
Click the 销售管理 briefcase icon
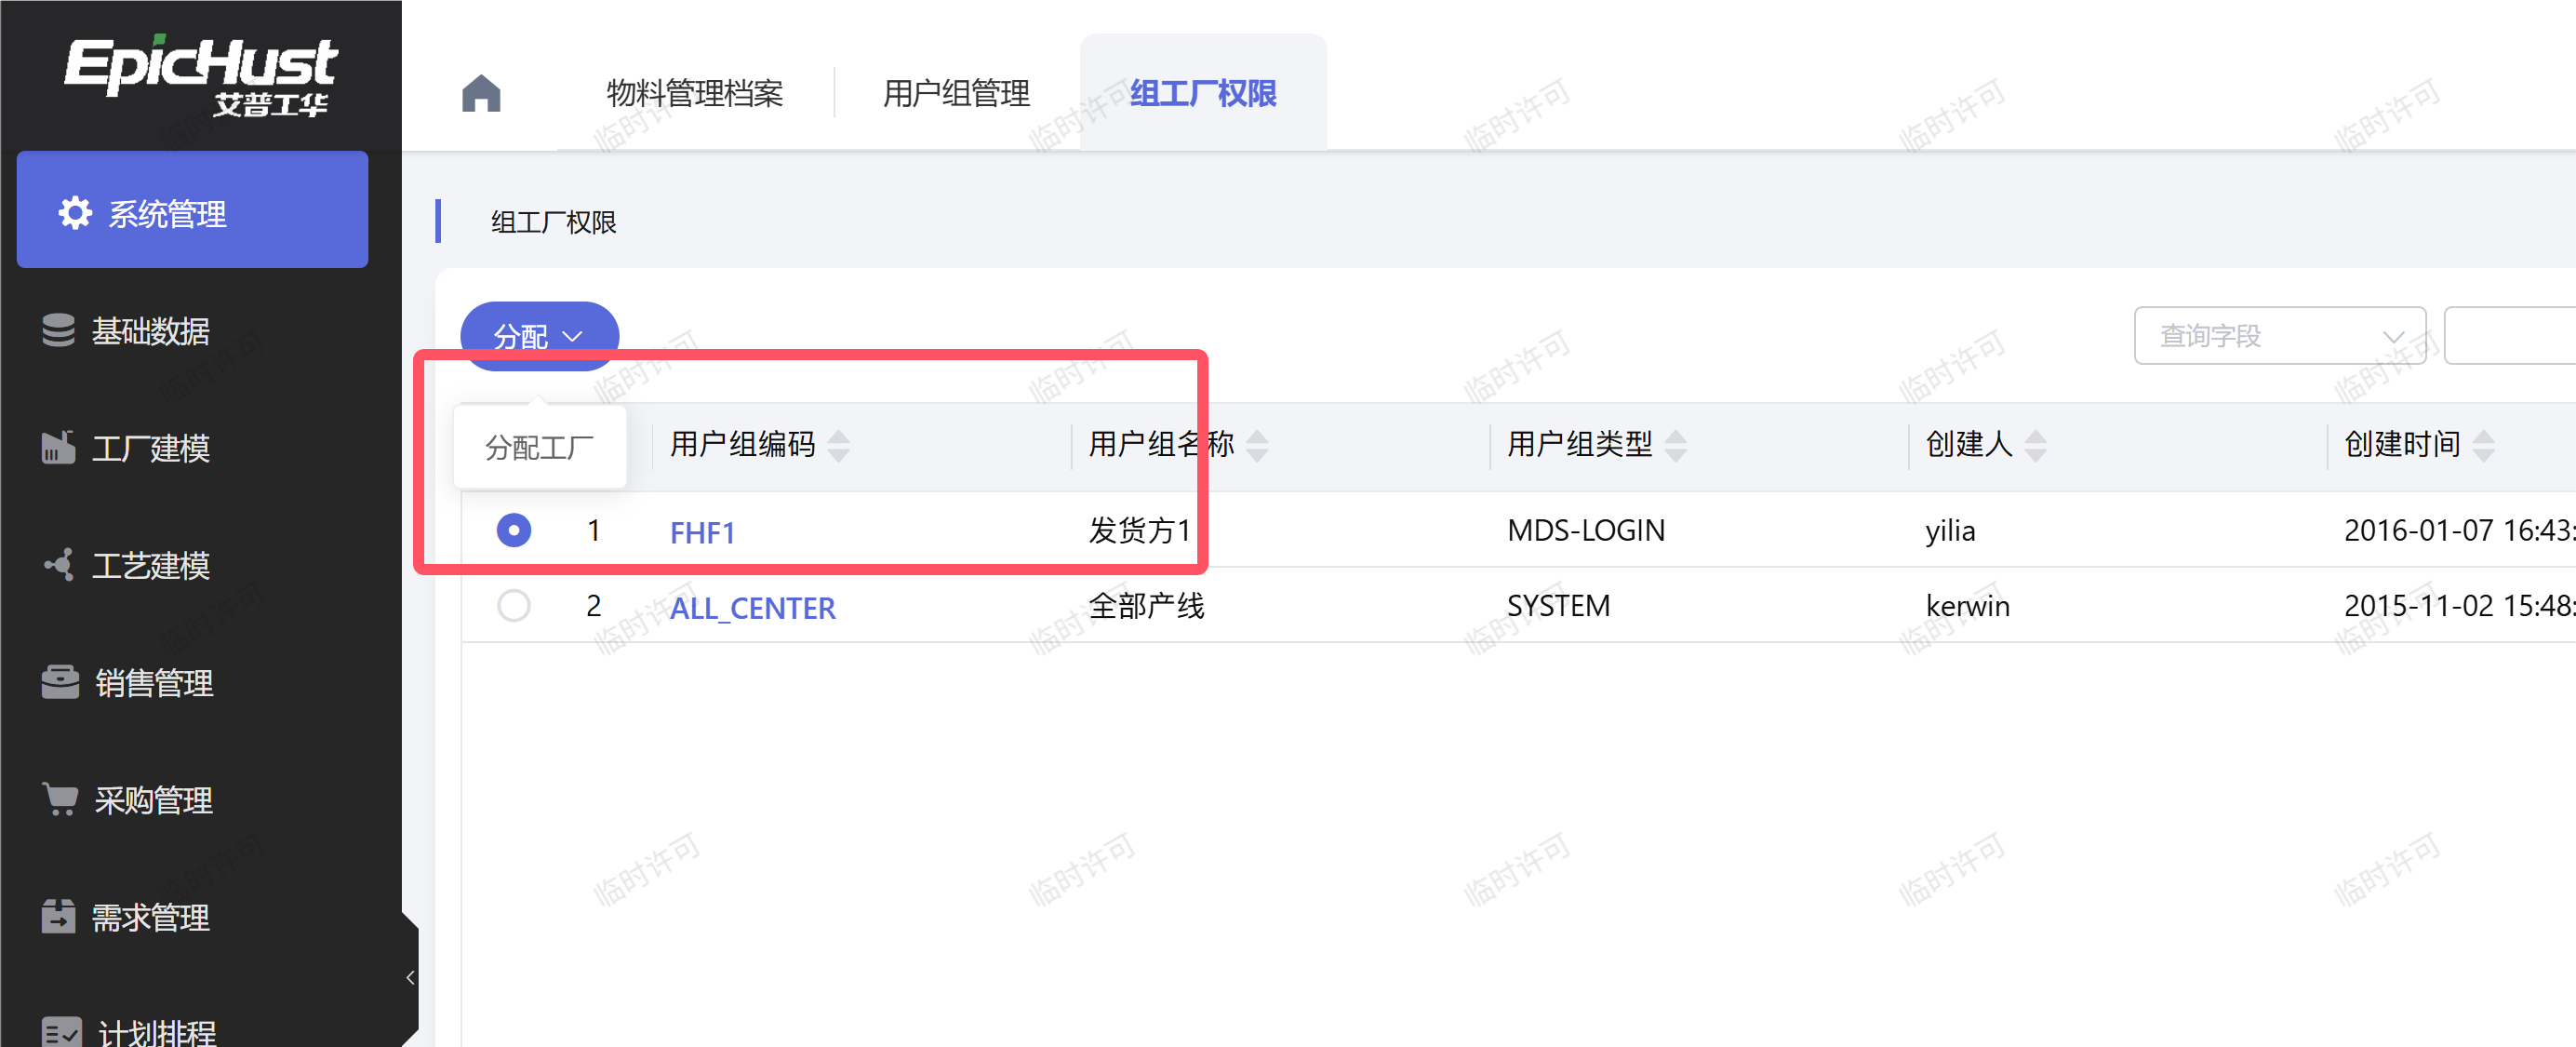click(60, 682)
